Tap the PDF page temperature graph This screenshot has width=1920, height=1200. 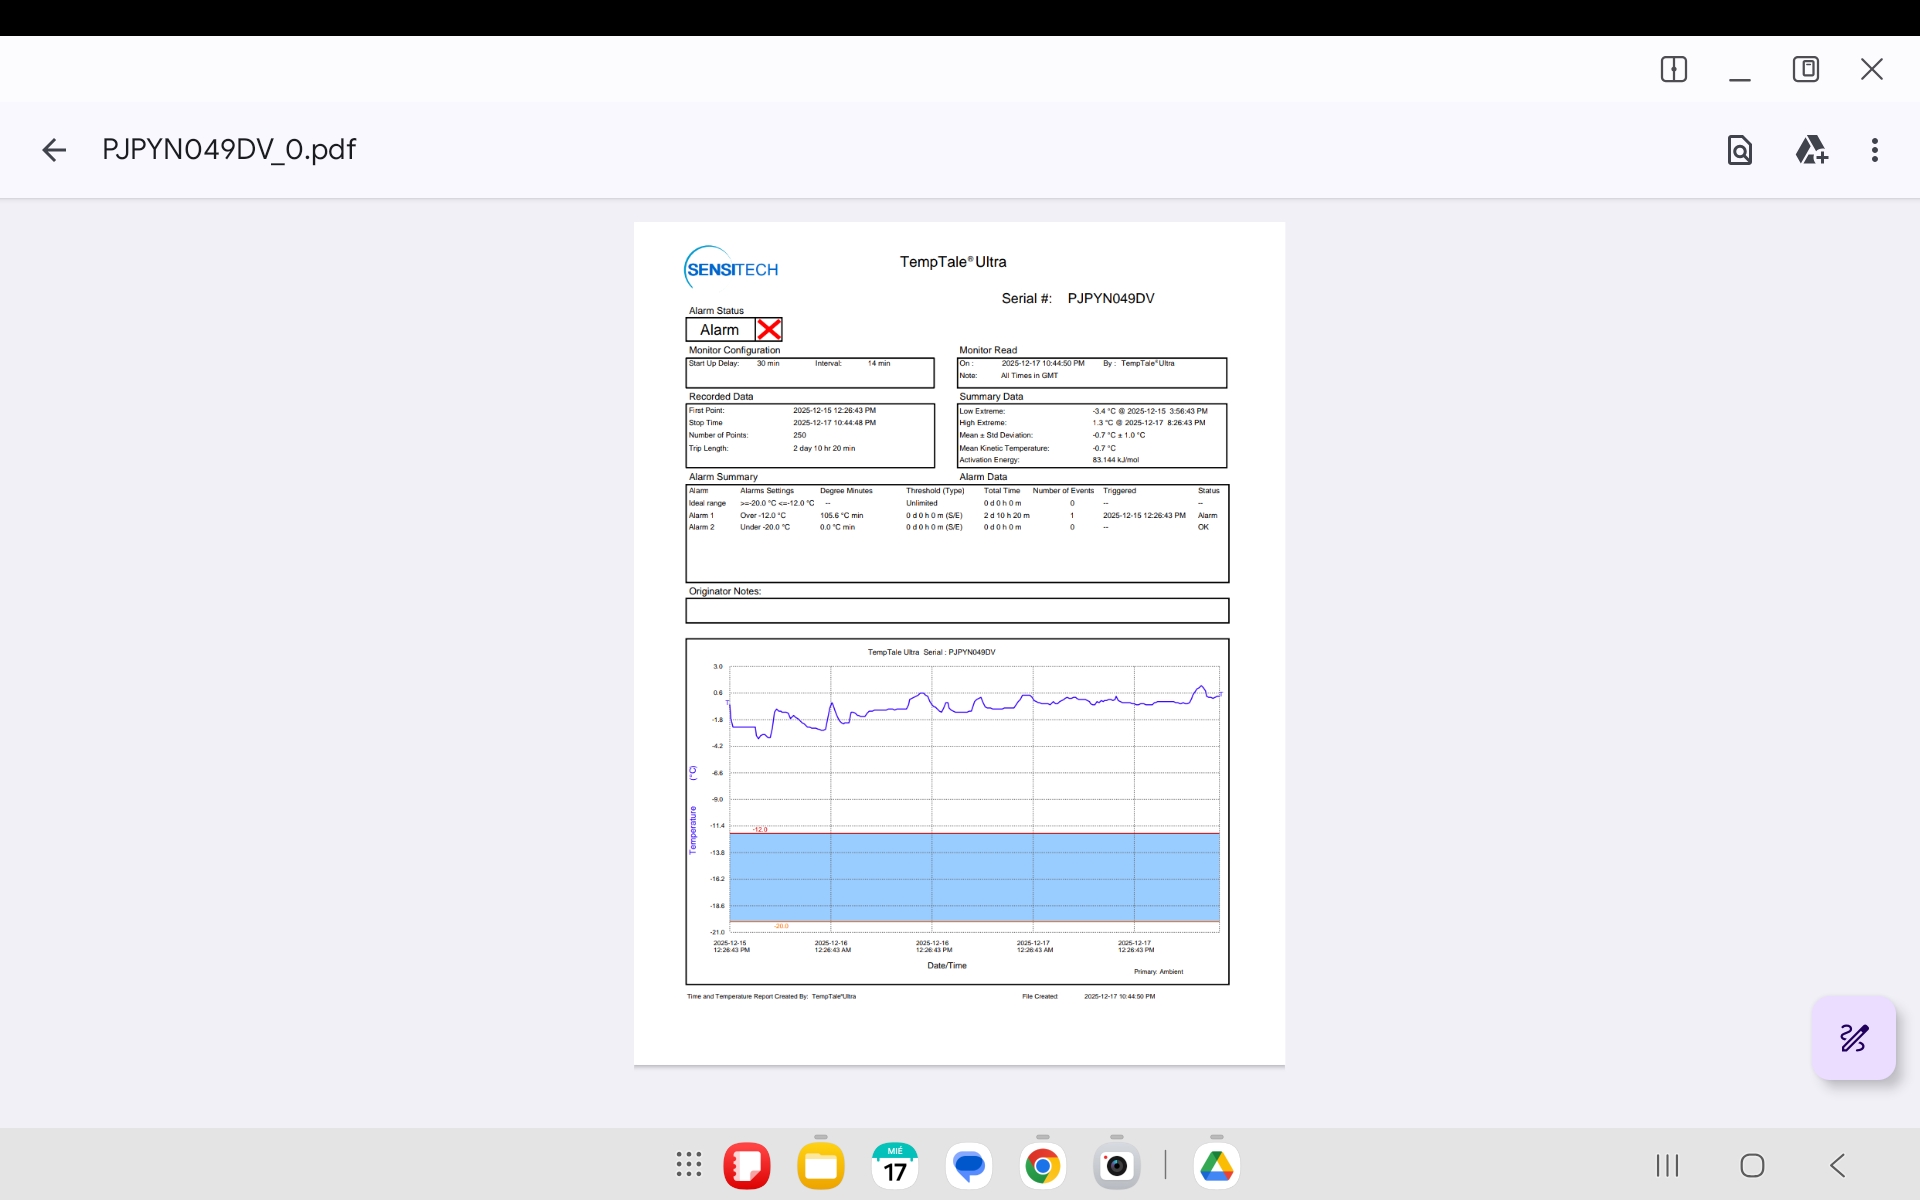957,810
